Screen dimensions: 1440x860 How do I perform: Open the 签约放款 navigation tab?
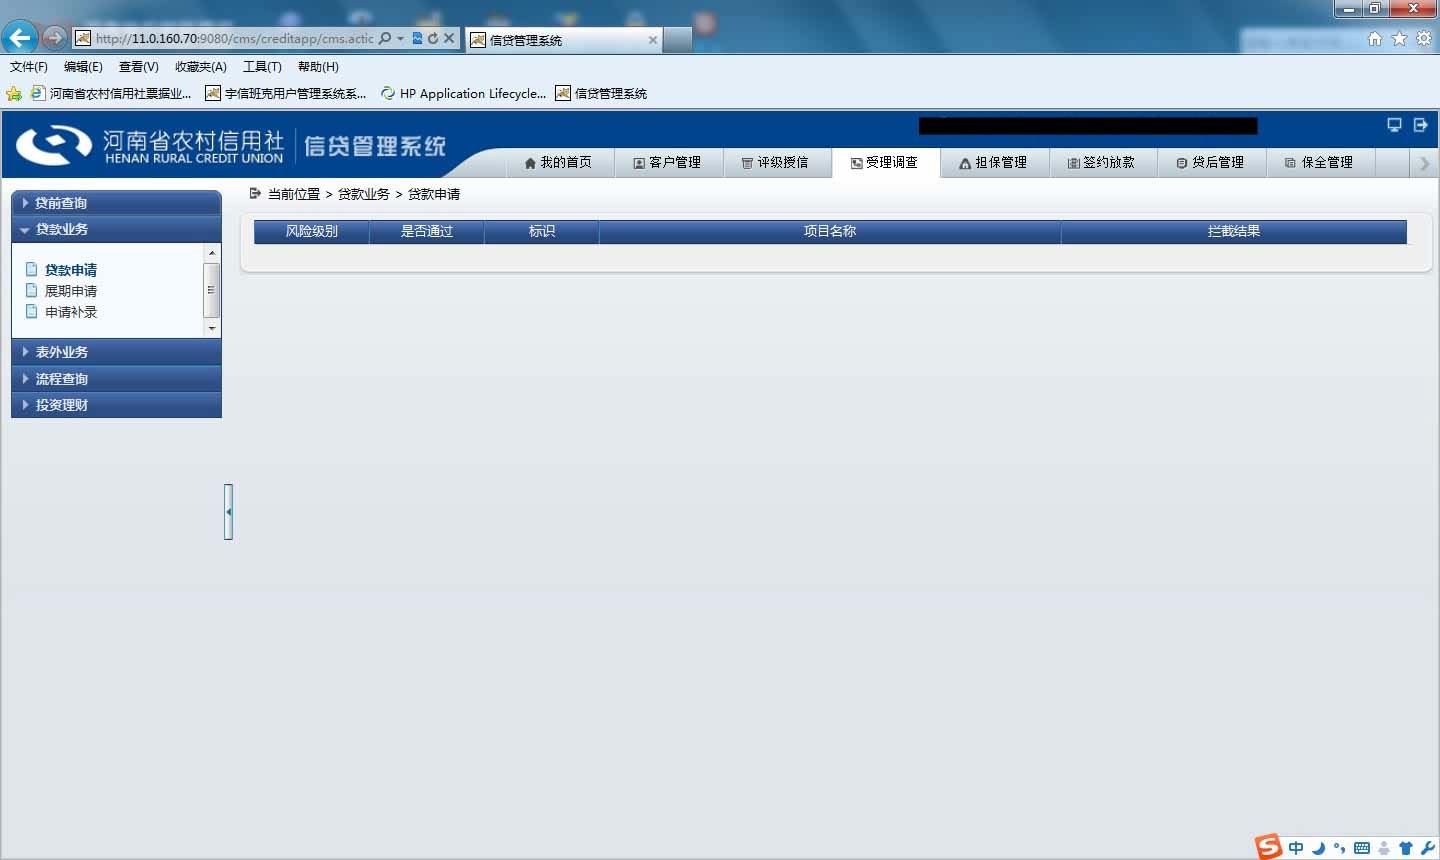[x=1102, y=162]
